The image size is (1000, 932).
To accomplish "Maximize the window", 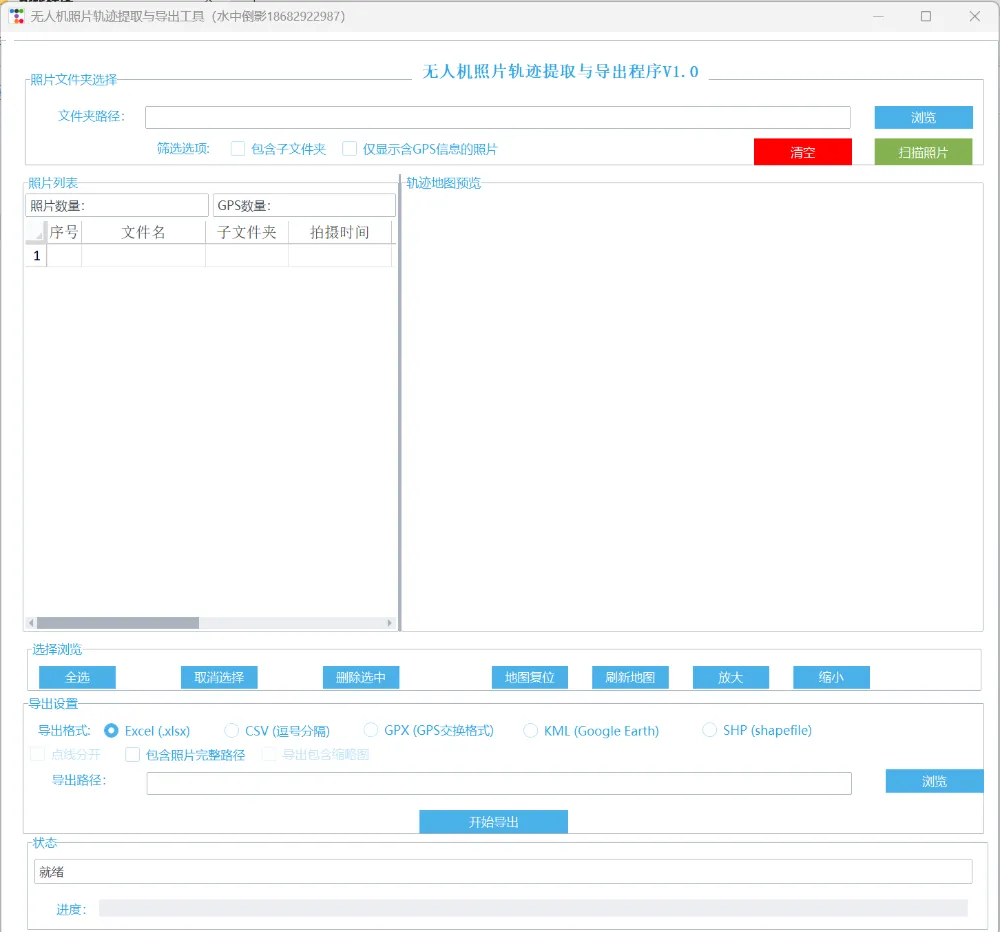I will click(926, 16).
